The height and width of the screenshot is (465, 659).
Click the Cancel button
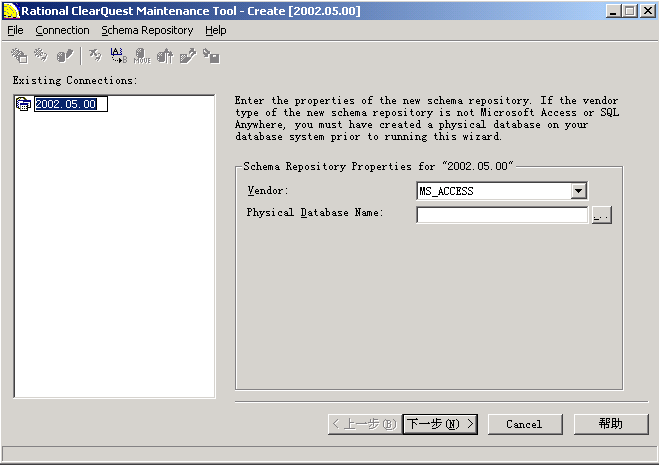click(525, 424)
